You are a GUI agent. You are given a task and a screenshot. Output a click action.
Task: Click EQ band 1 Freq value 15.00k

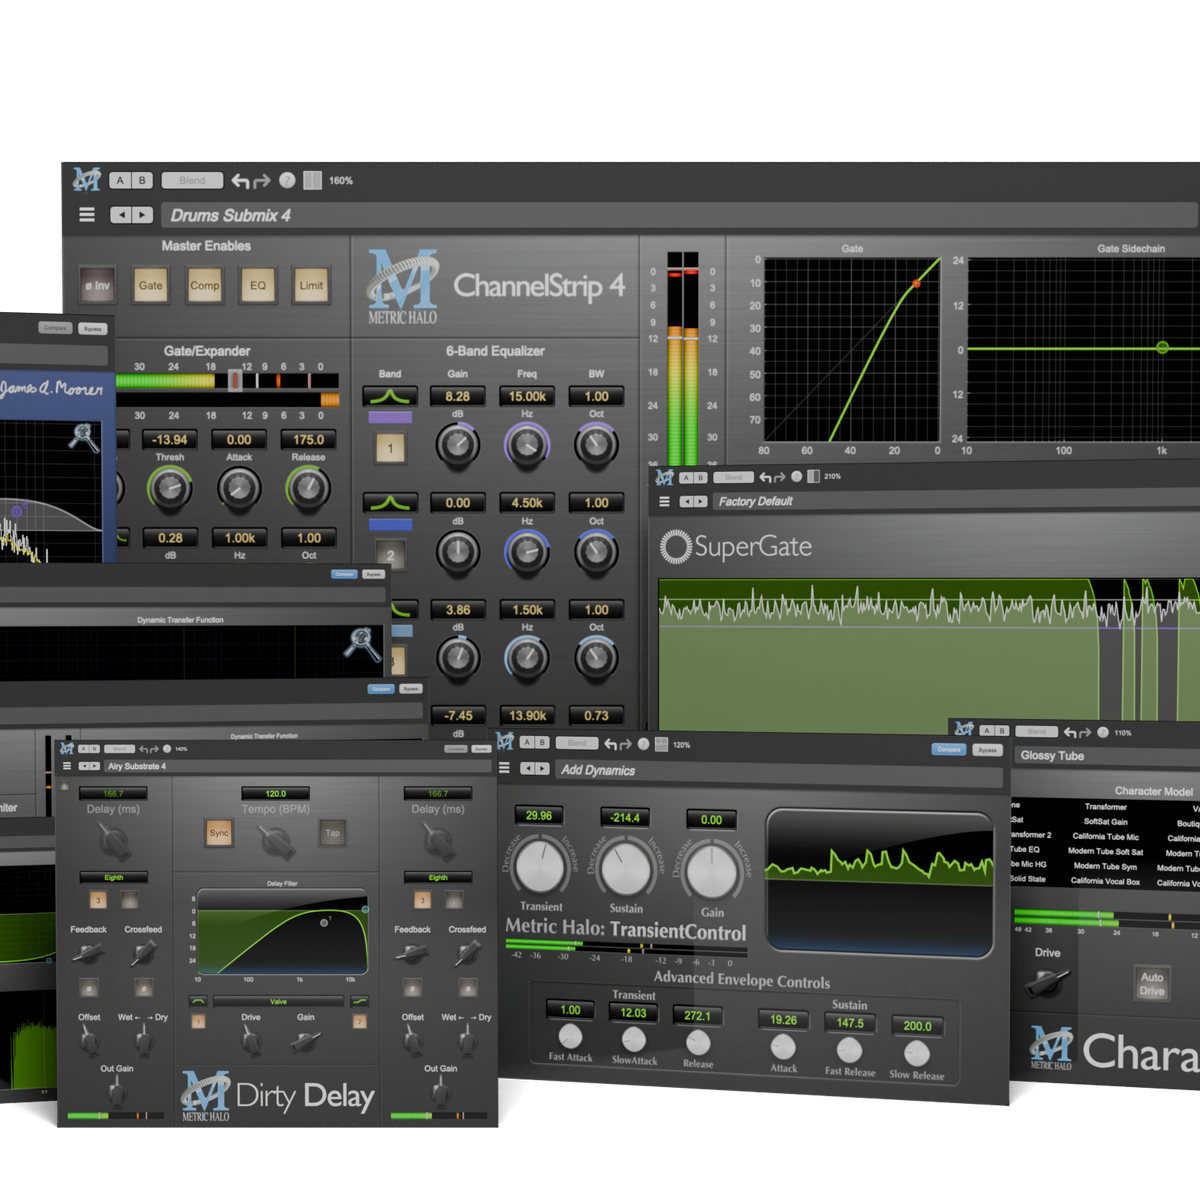point(527,396)
